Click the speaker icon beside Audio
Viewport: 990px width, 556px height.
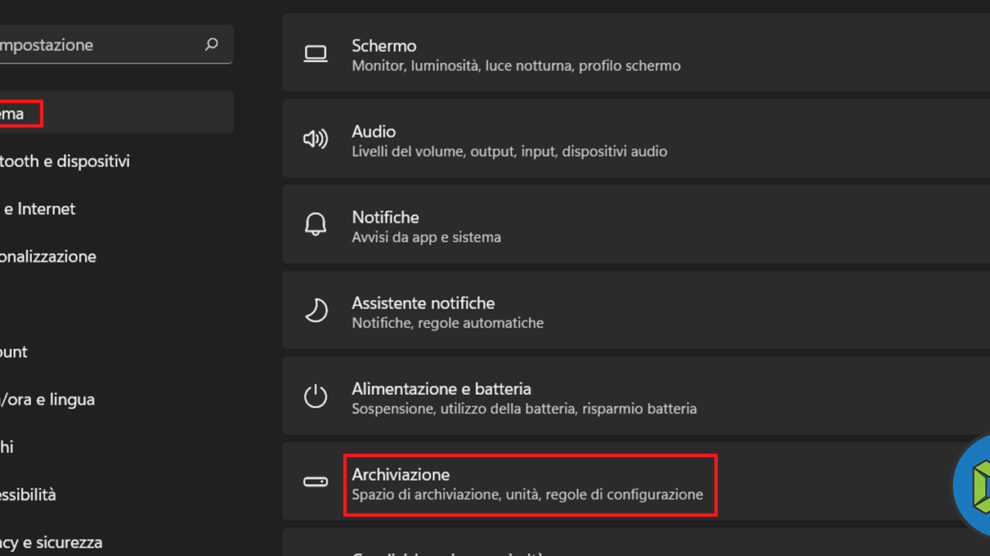[315, 140]
